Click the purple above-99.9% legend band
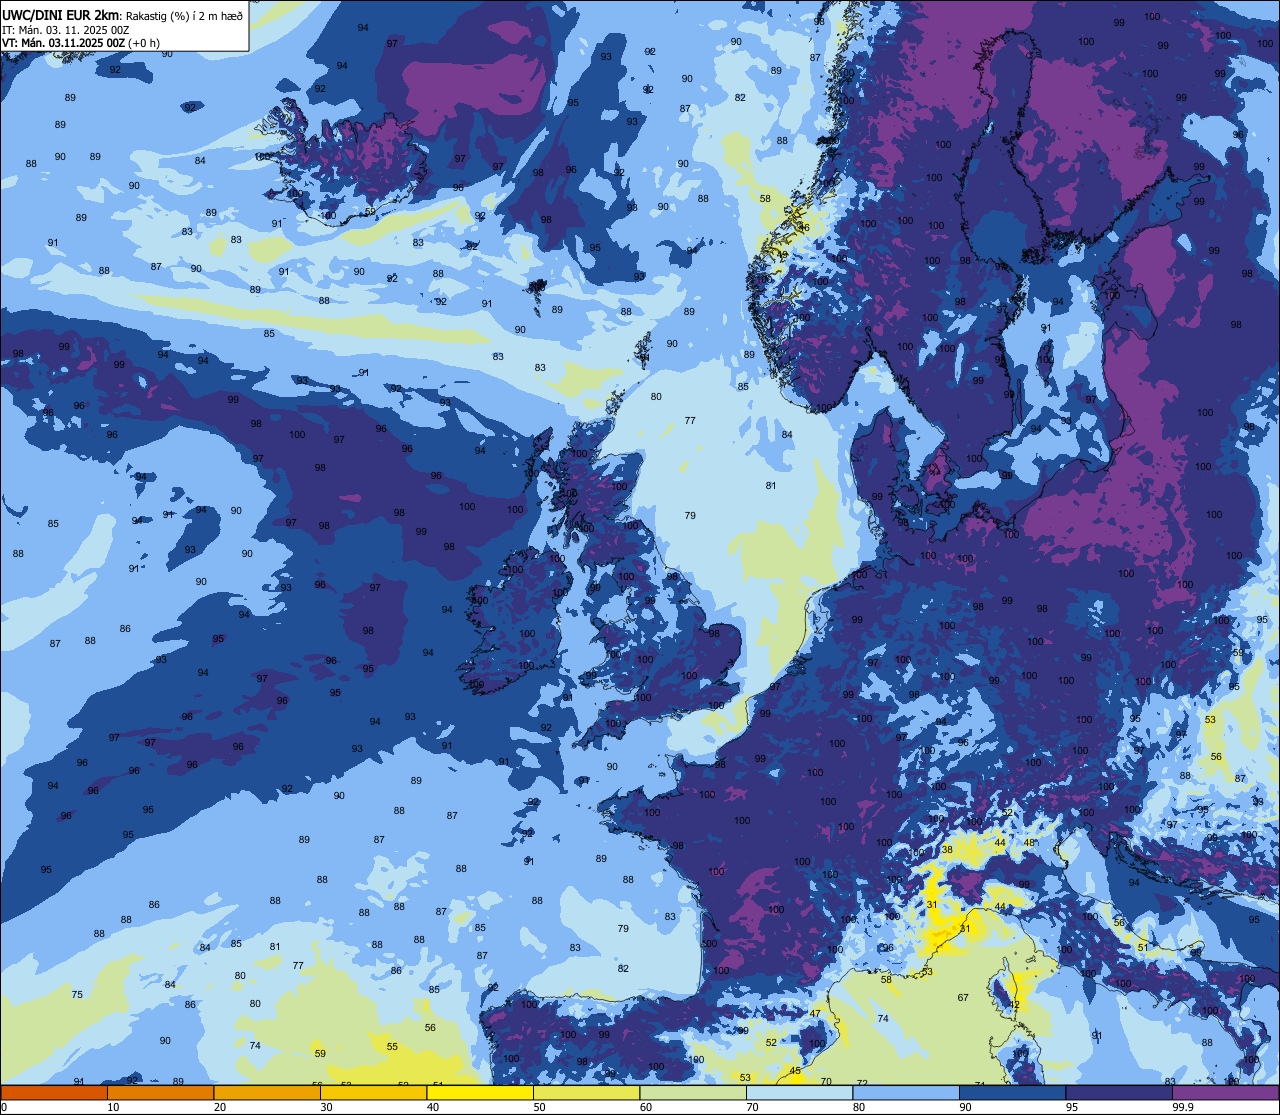The height and width of the screenshot is (1115, 1280). (1225, 1092)
